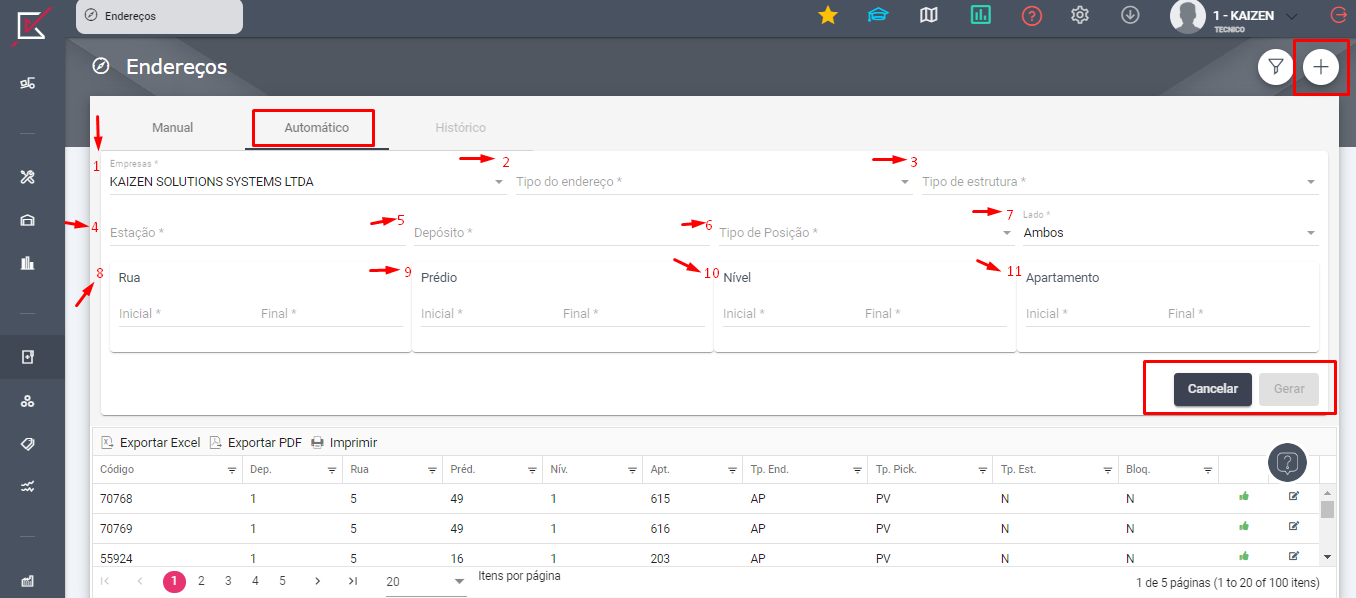Click the Rua column filter icon
Image resolution: width=1356 pixels, height=598 pixels.
(x=432, y=470)
